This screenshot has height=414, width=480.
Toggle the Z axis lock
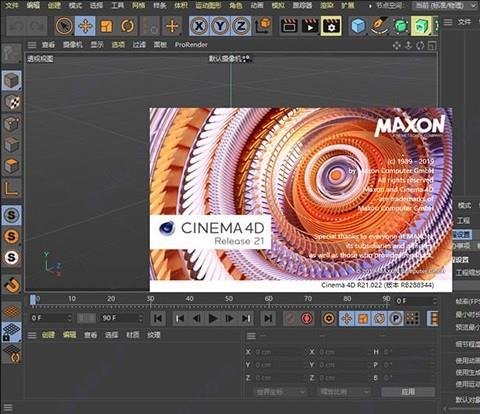241,26
